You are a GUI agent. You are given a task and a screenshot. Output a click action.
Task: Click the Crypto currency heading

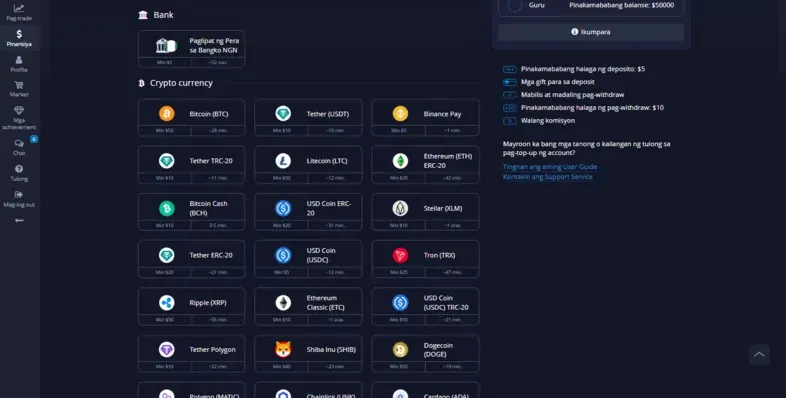click(181, 83)
